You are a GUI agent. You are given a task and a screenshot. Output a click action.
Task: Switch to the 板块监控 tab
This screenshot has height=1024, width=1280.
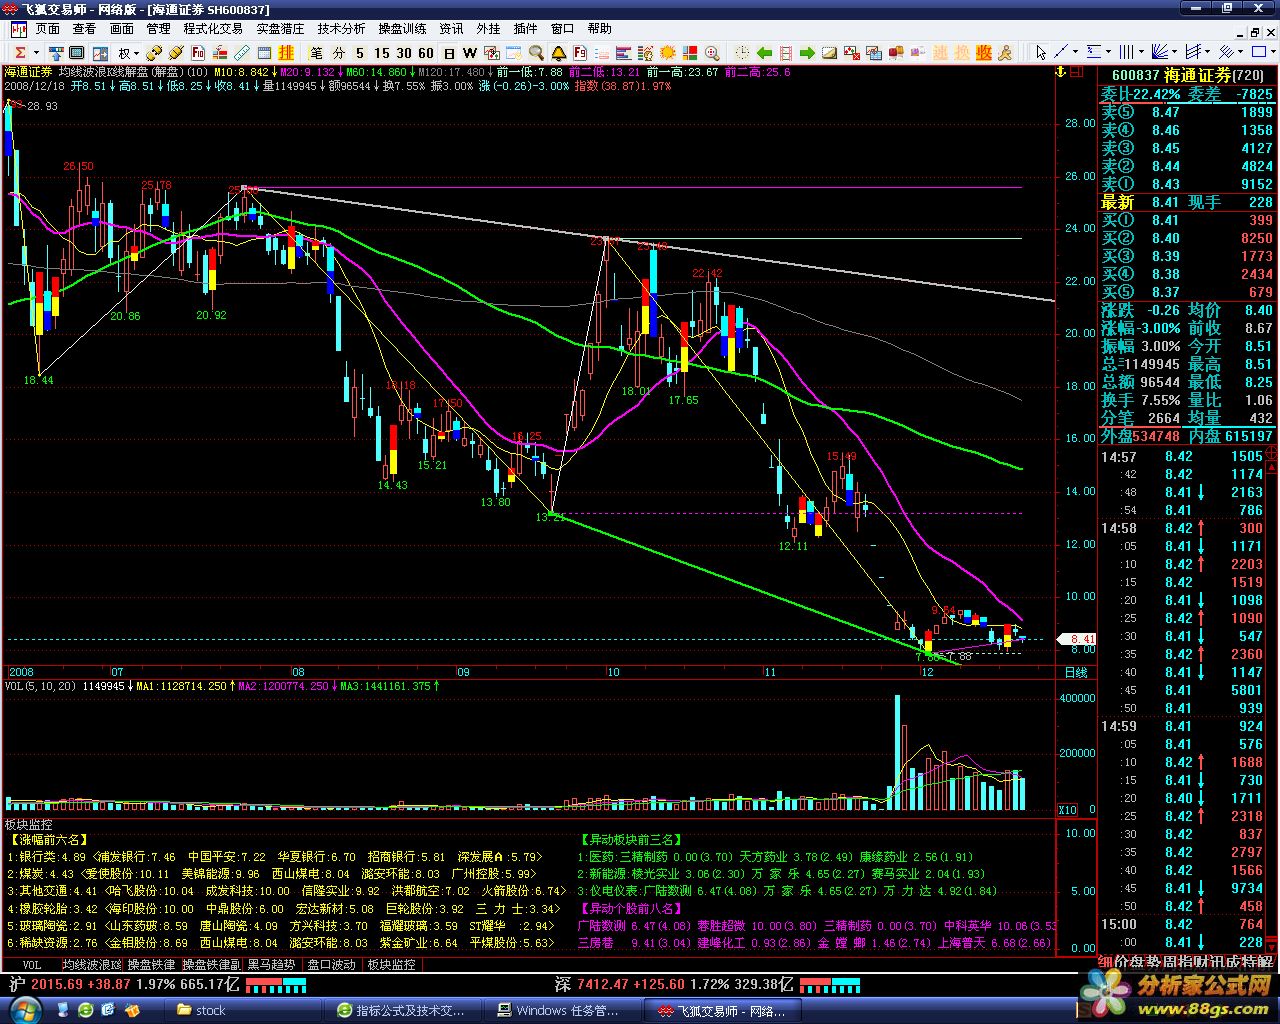click(x=391, y=965)
